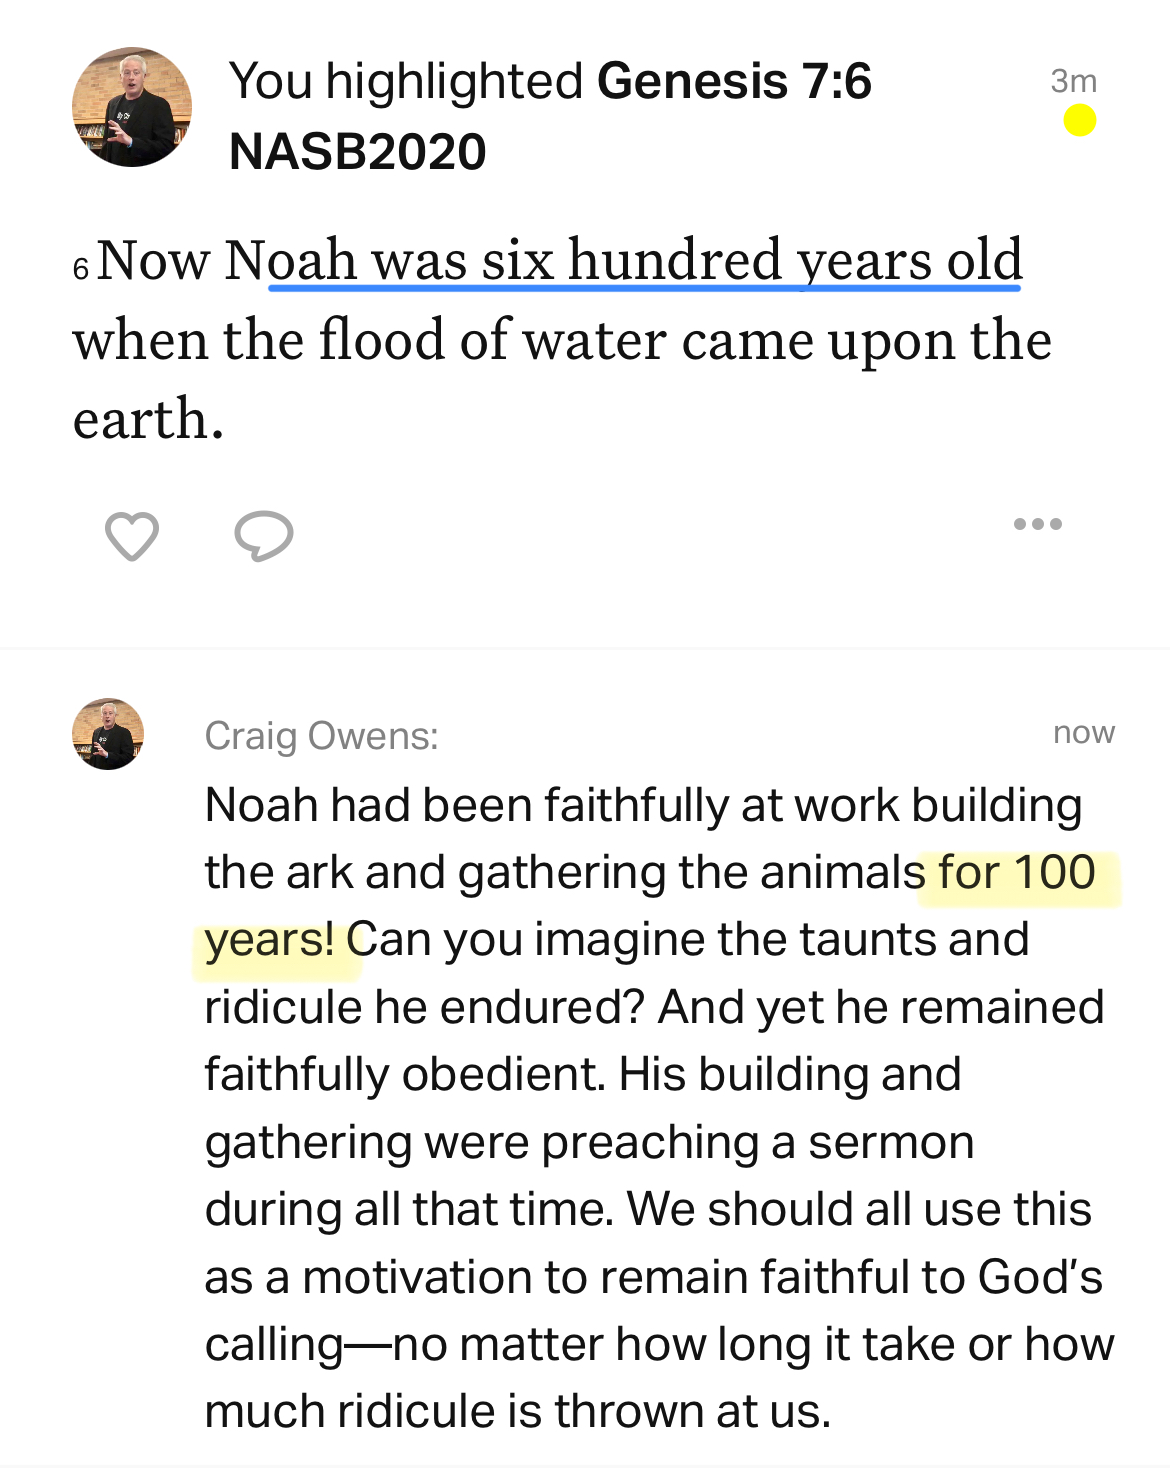Click the 'now' timestamp on the comment
The width and height of the screenshot is (1170, 1468).
(x=1083, y=733)
